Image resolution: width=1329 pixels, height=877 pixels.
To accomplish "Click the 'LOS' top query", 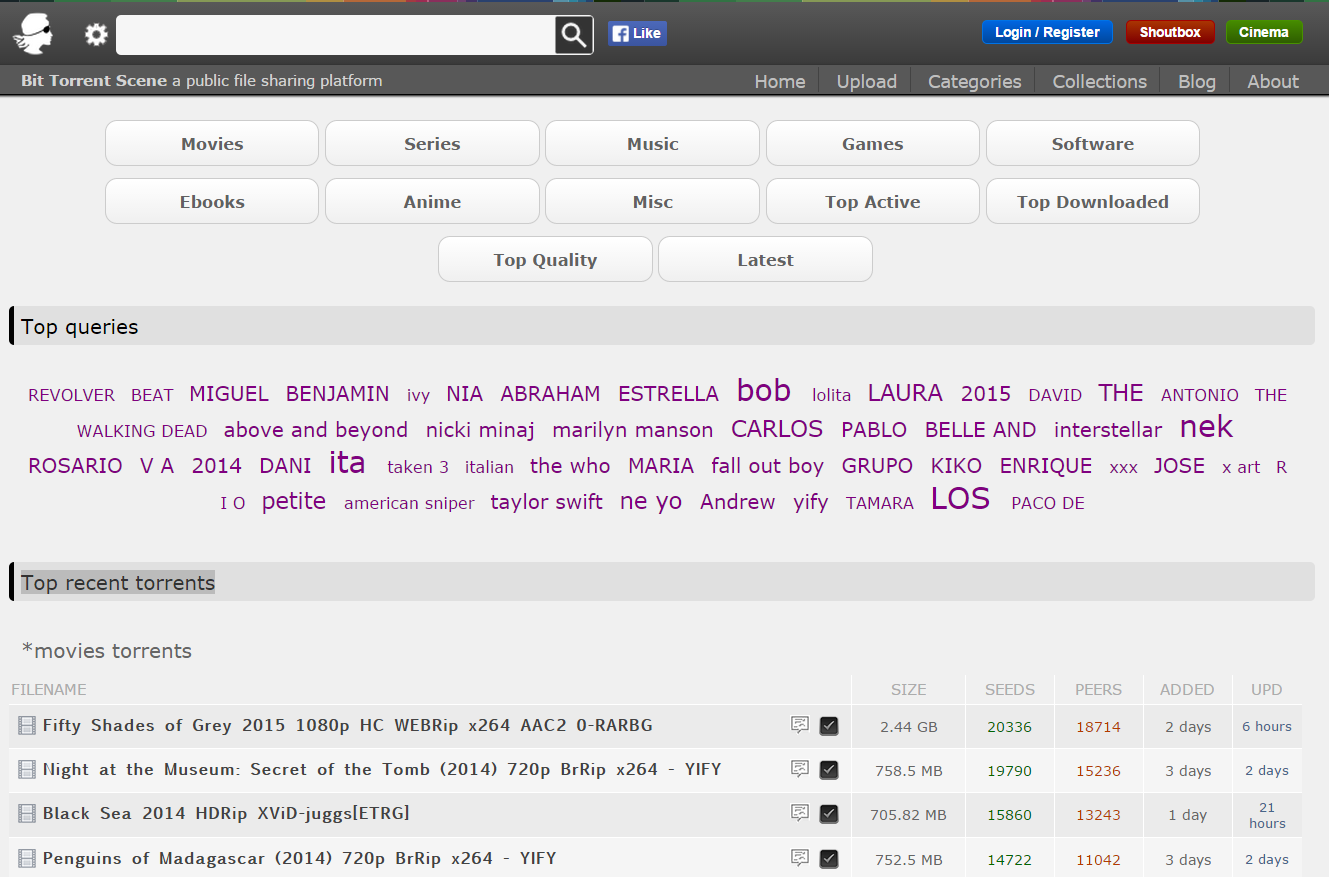I will tap(960, 498).
